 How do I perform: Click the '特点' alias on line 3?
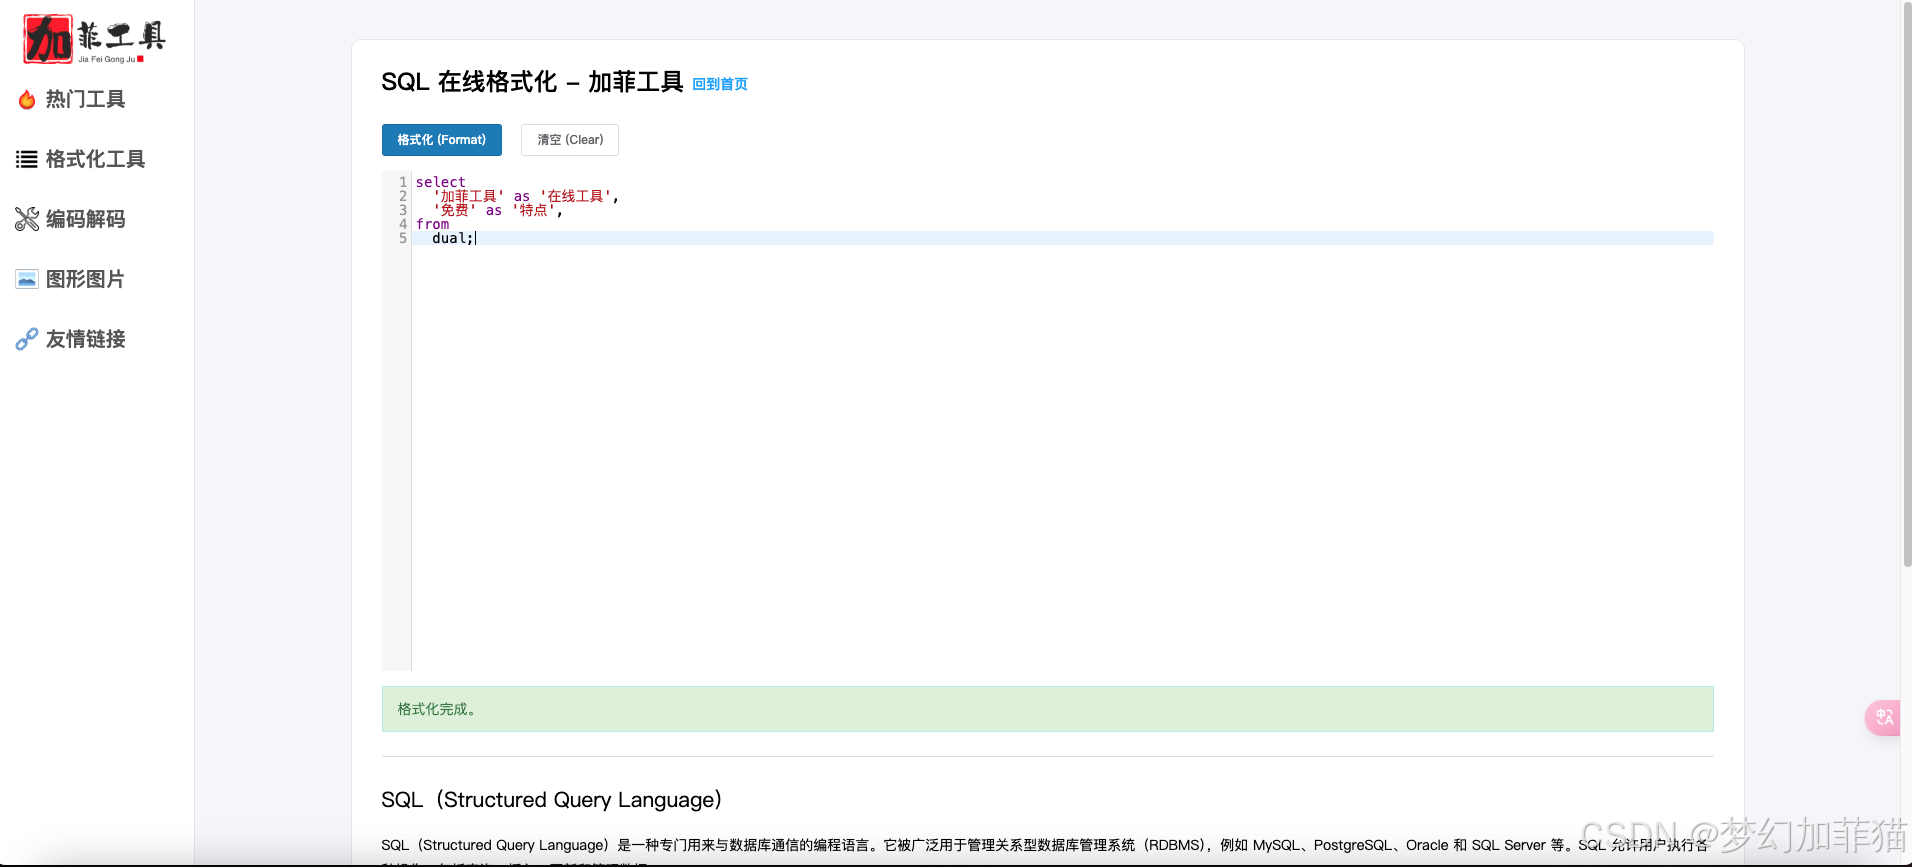533,210
